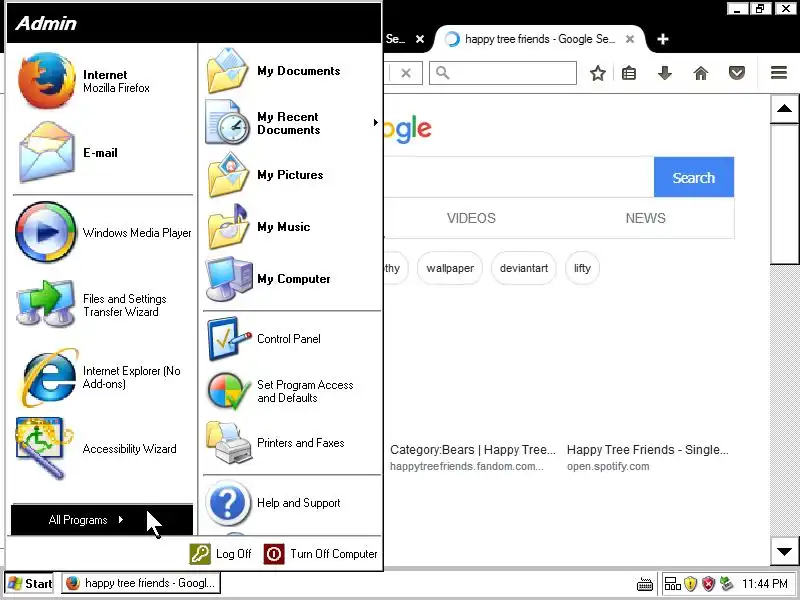The width and height of the screenshot is (800, 600).
Task: Open Category:Bears Happy Tree result
Action: pyautogui.click(x=472, y=450)
